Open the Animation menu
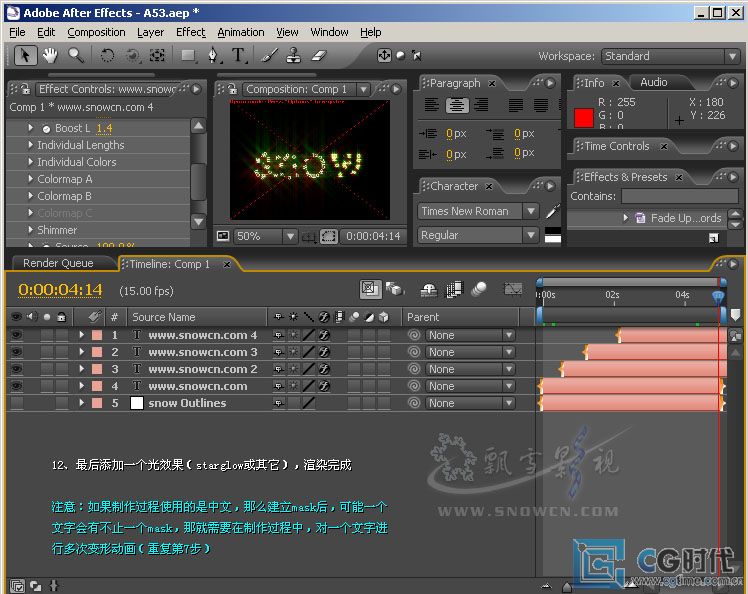This screenshot has height=594, width=748. click(241, 32)
